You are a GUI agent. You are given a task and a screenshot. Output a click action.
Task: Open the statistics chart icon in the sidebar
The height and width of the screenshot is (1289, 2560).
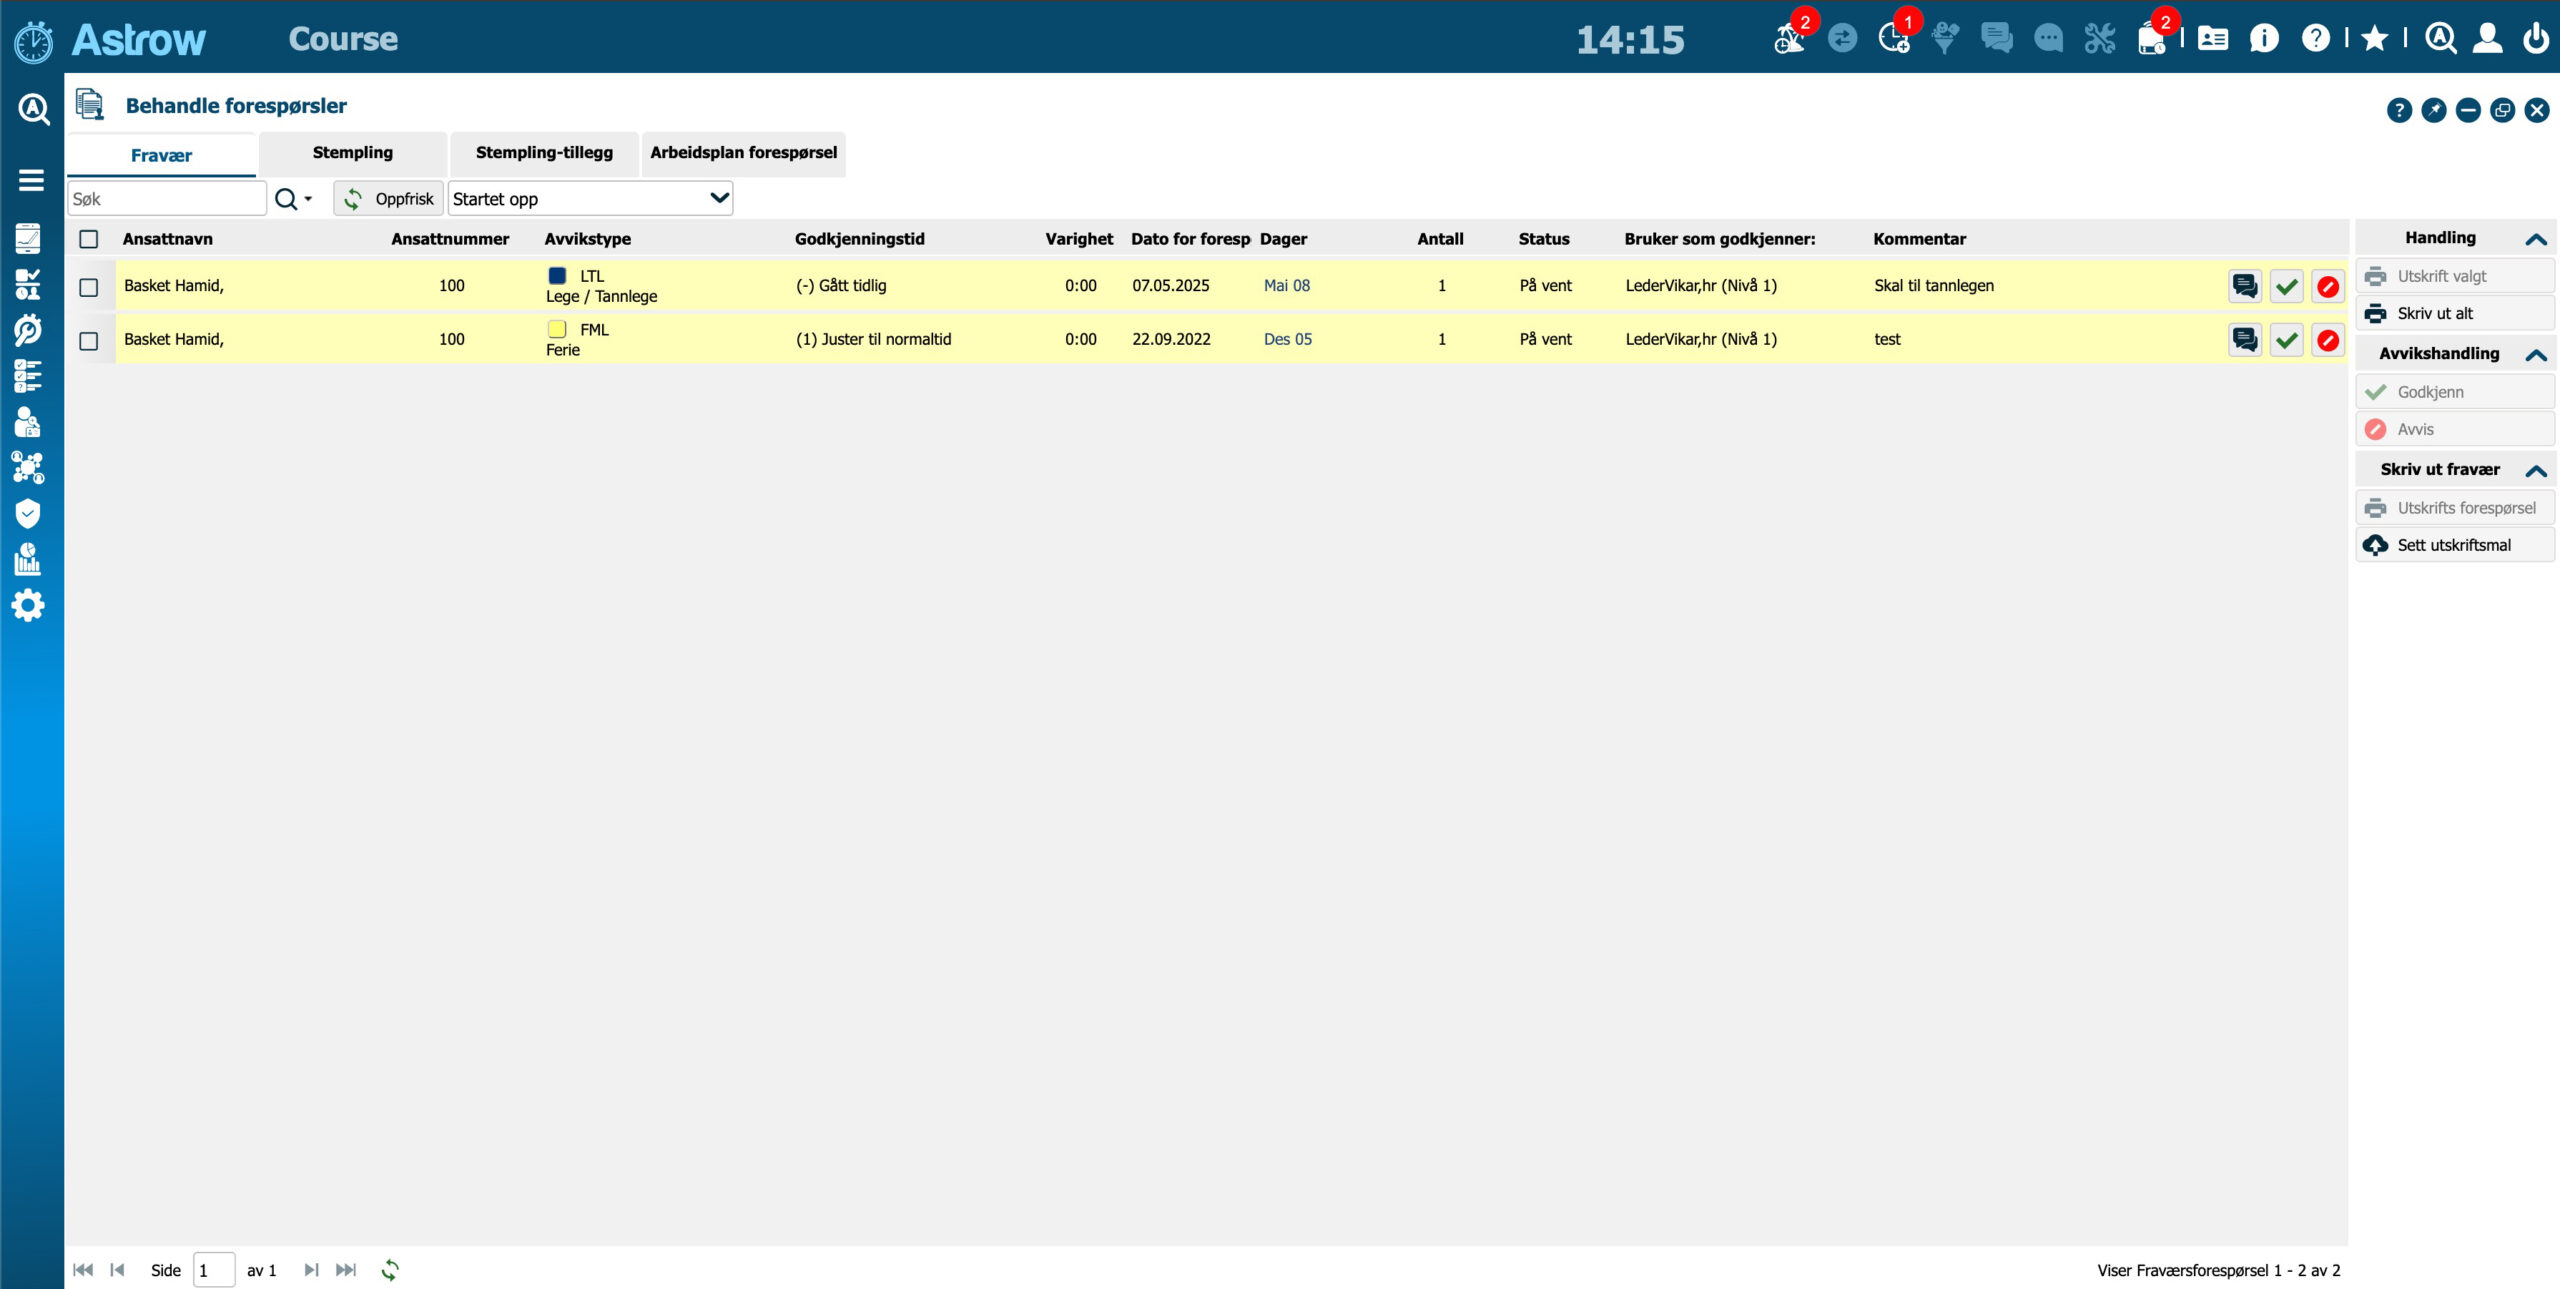tap(28, 559)
